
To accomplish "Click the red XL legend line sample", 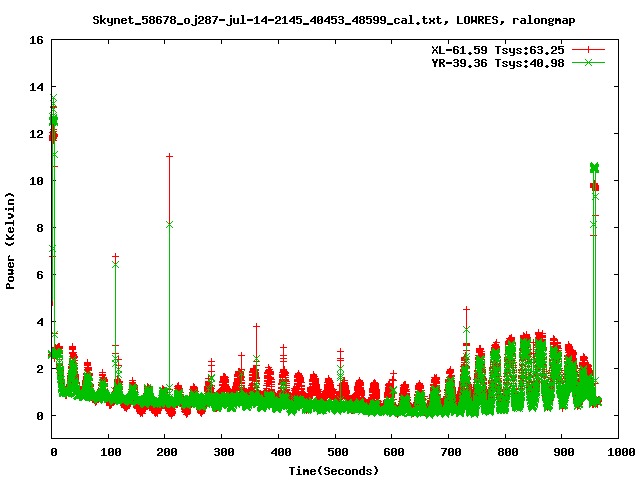I will coord(588,50).
